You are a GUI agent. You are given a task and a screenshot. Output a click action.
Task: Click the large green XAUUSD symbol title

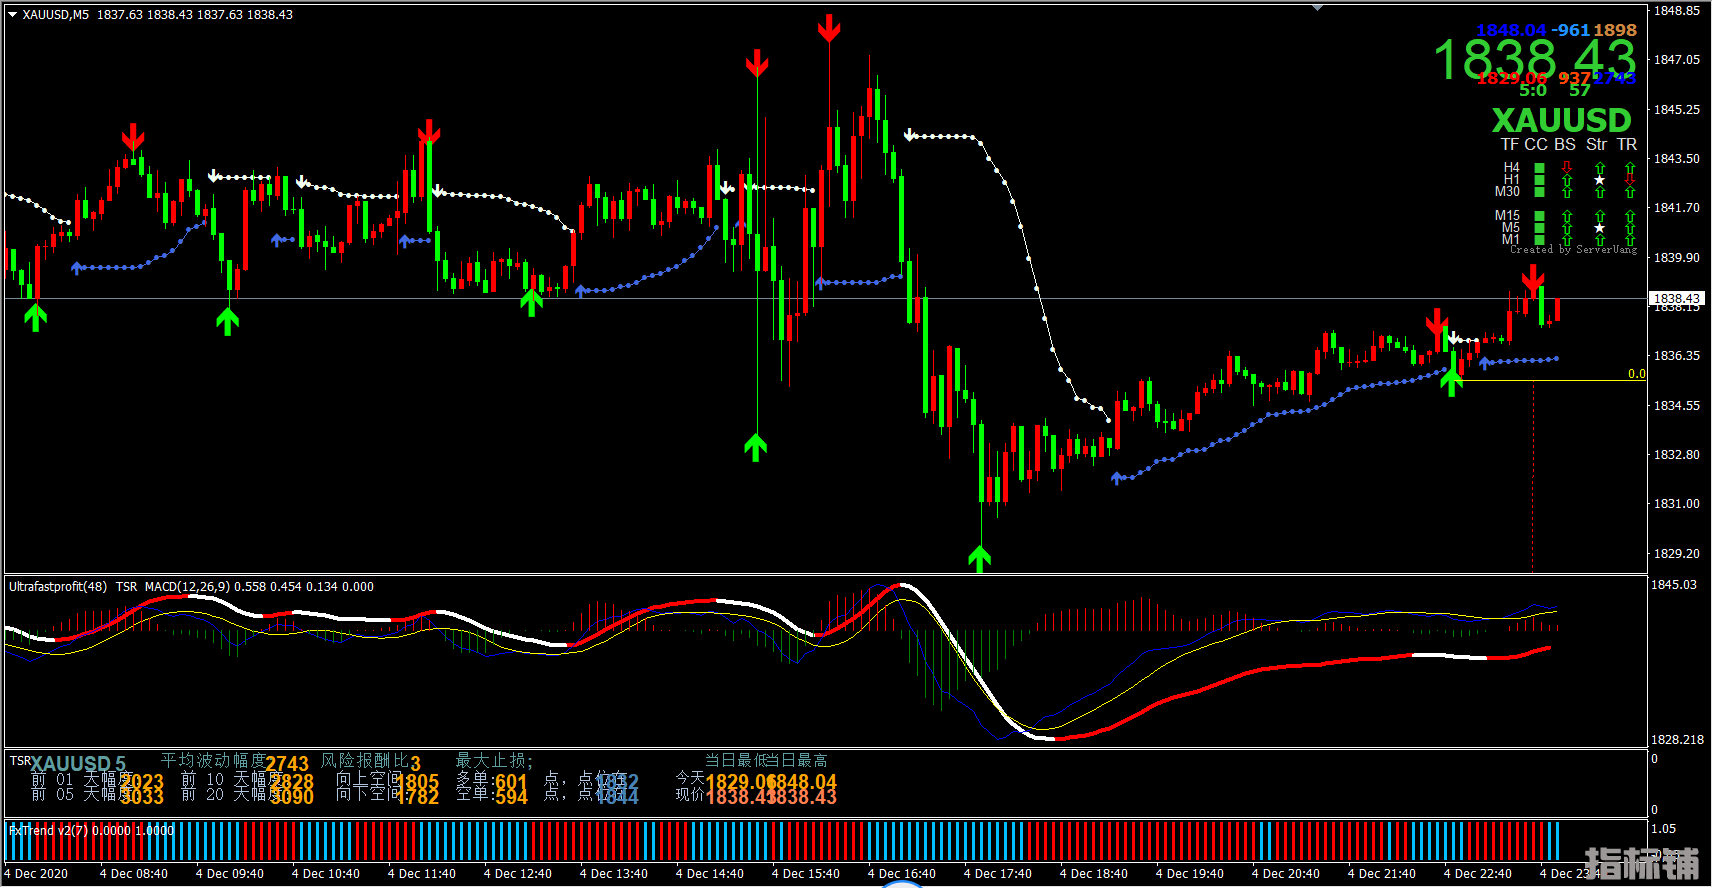tap(1561, 121)
